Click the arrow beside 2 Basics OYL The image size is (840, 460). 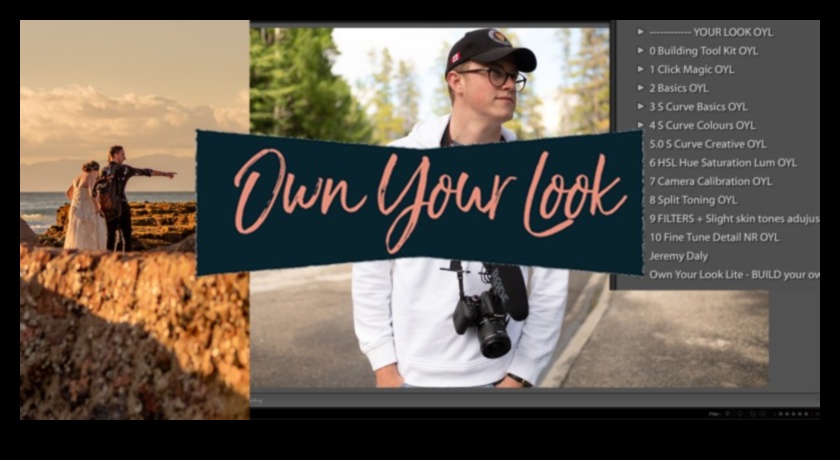tap(640, 88)
